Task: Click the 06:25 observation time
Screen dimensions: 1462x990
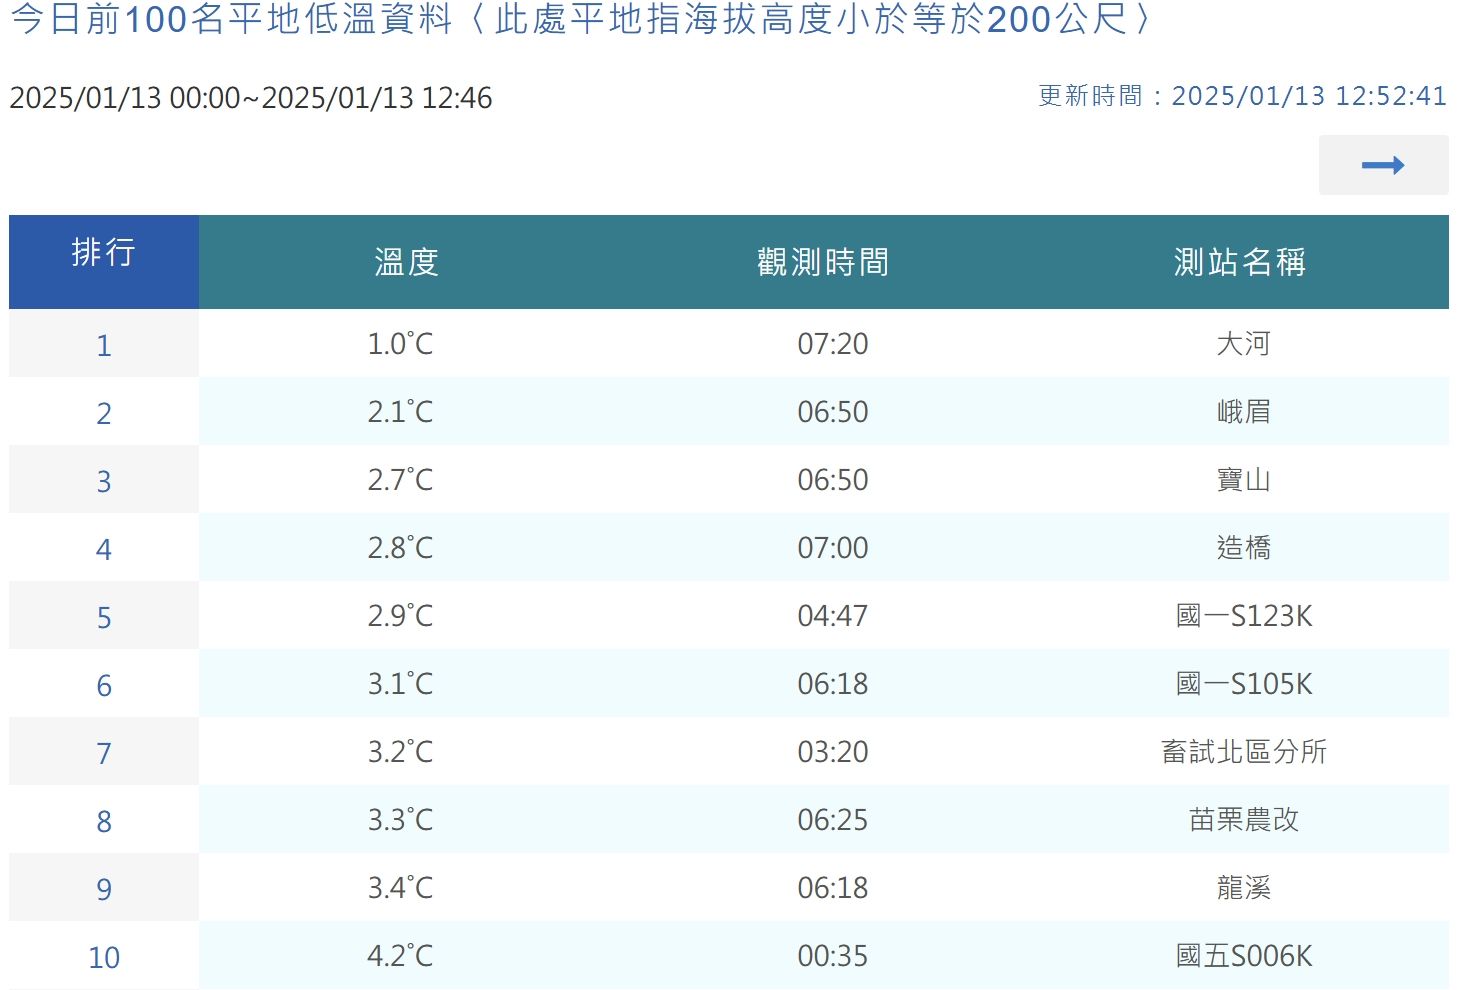Action: (x=832, y=820)
